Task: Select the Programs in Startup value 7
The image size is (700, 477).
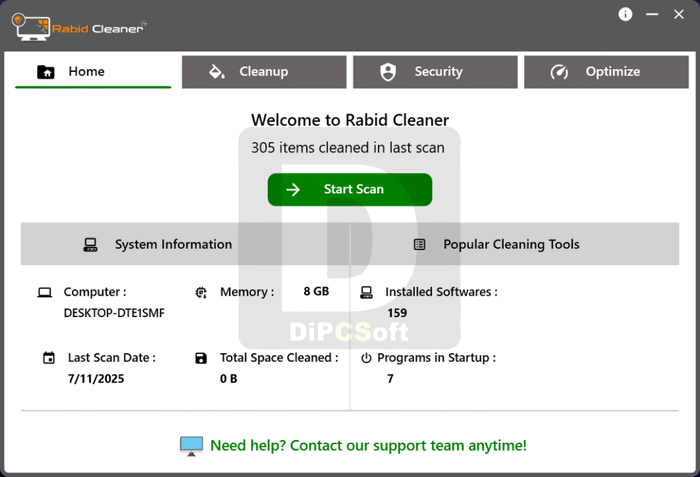Action: [x=390, y=379]
